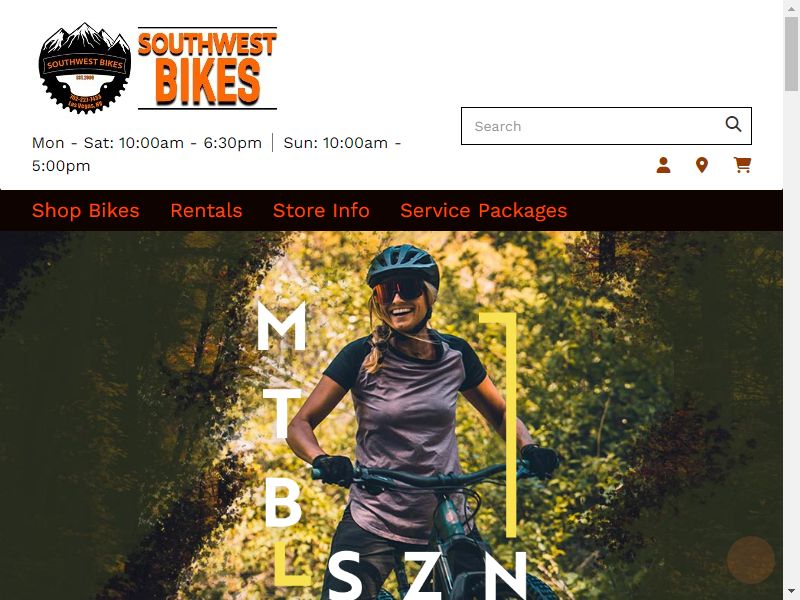Open the Rentals menu item
Screen dimensions: 800x600
(206, 211)
